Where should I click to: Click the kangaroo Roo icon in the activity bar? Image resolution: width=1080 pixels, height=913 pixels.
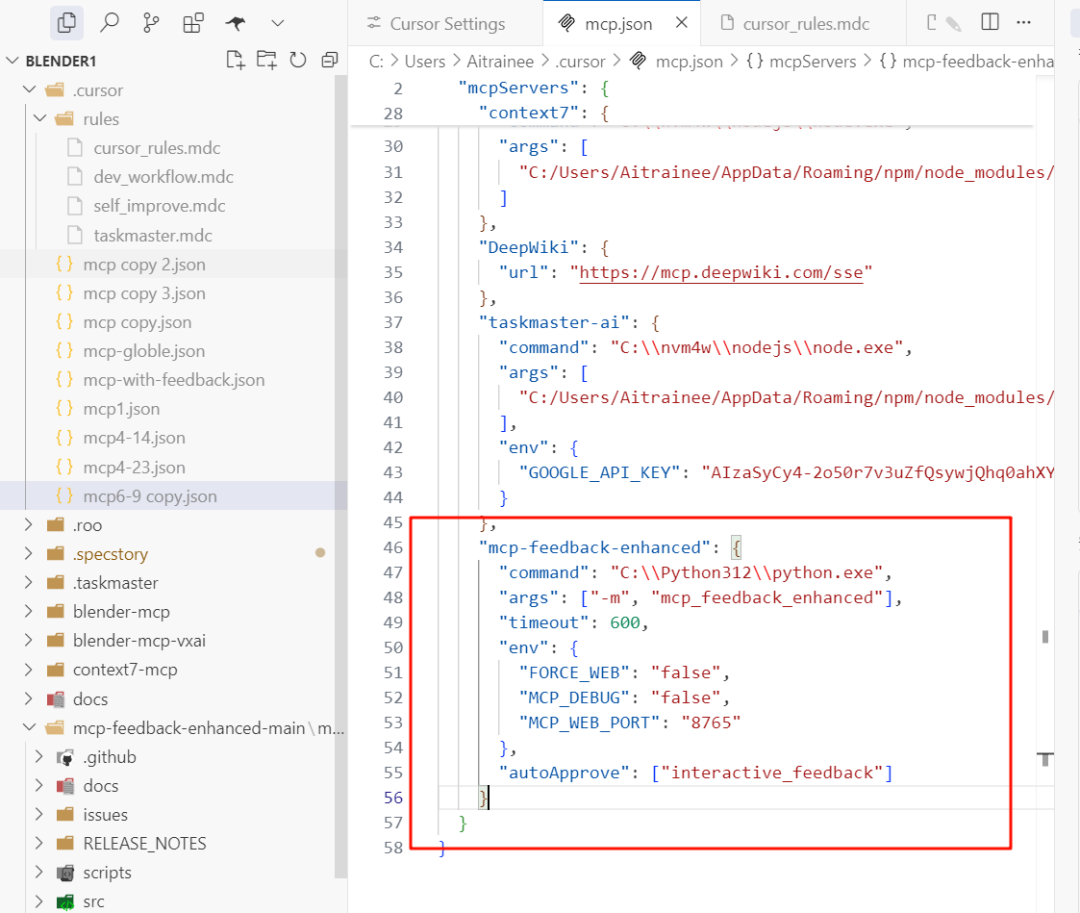[236, 22]
